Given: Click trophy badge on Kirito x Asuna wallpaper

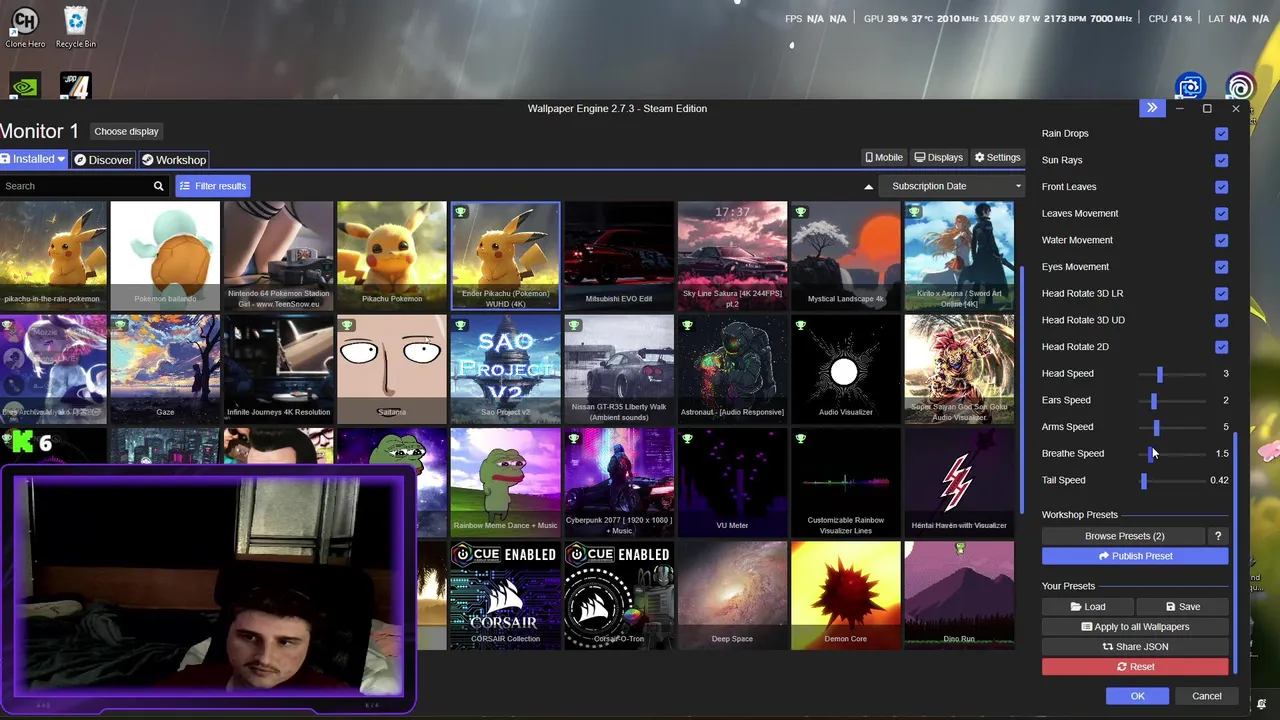Looking at the screenshot, I should coord(914,212).
